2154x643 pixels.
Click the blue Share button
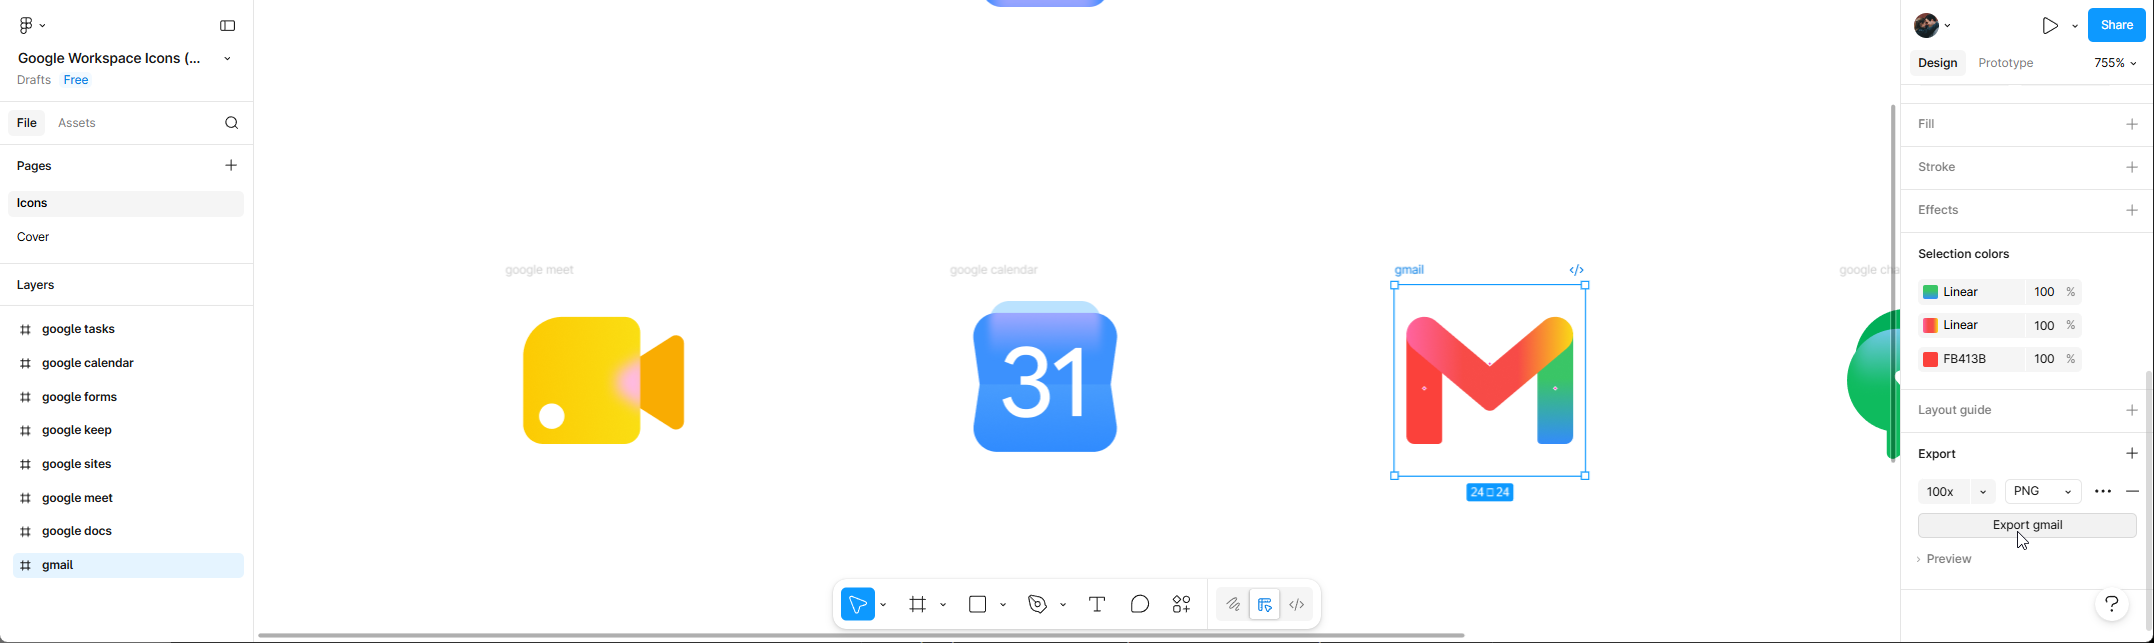click(x=2116, y=25)
